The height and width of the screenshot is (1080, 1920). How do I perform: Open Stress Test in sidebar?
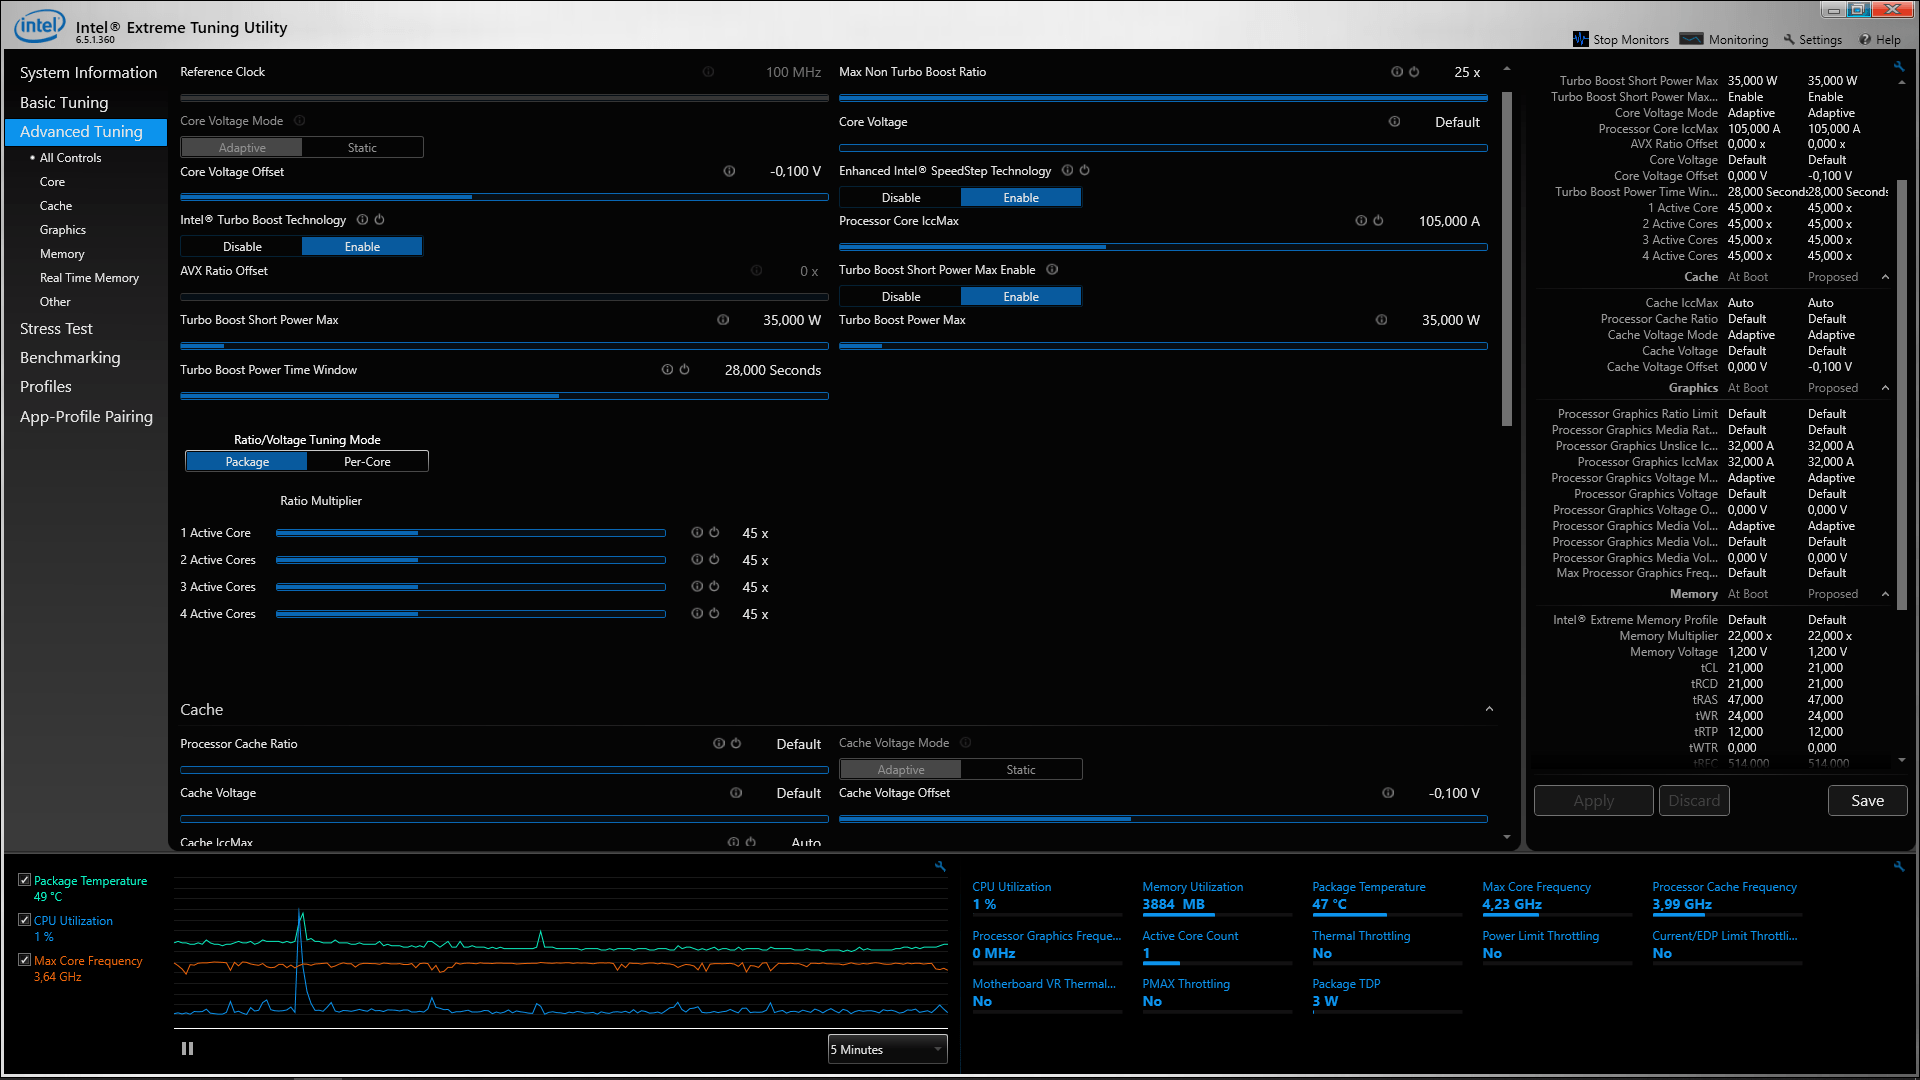pyautogui.click(x=56, y=329)
